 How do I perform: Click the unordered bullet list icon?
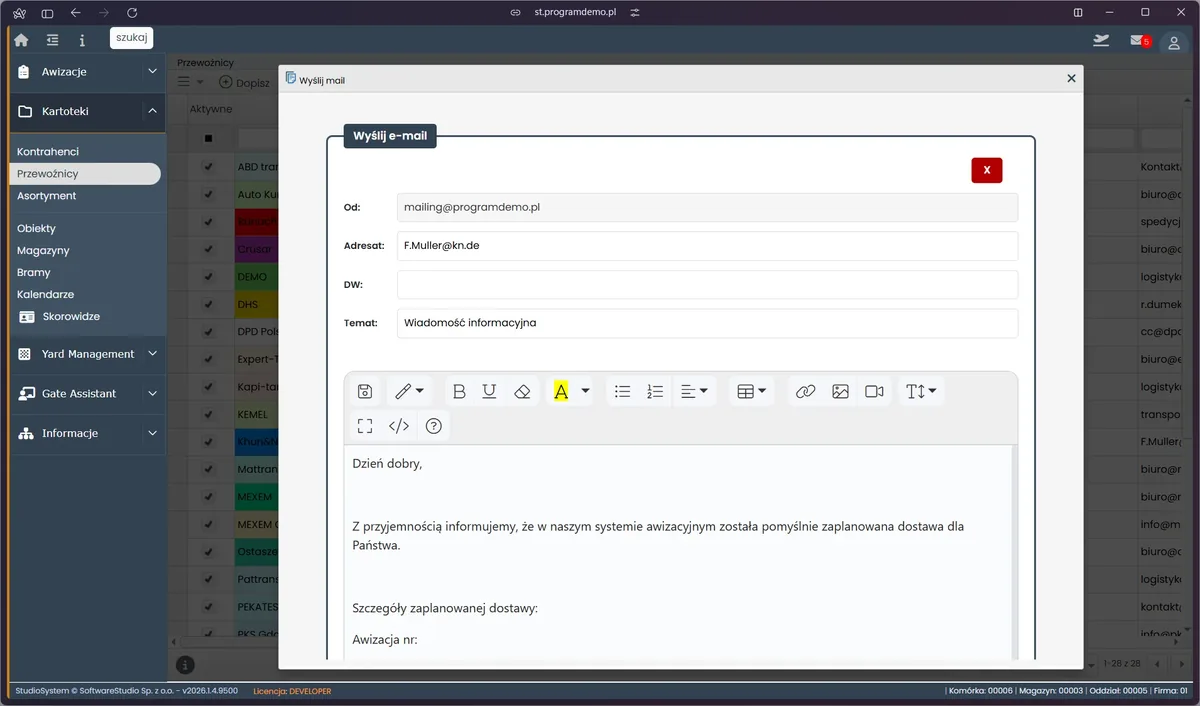[x=622, y=391]
